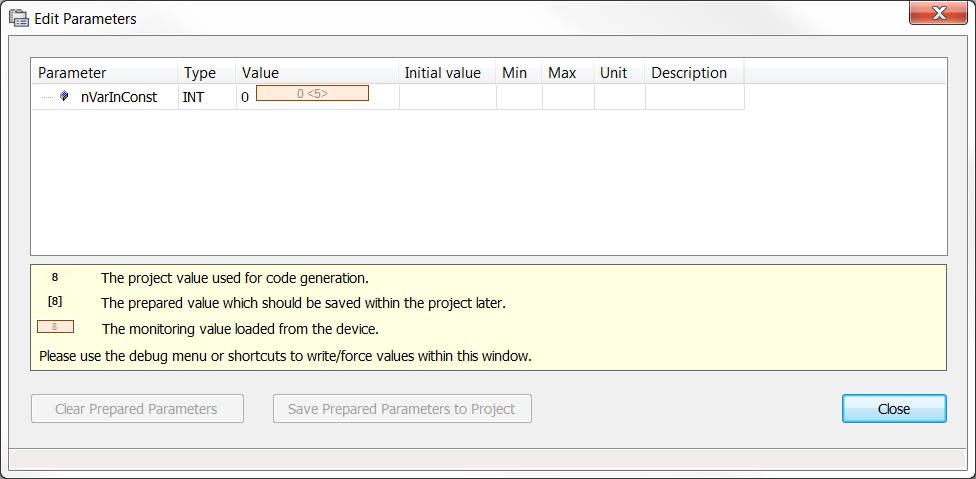Click the legend's bracketed [8] prepared value sample
The image size is (976, 479).
point(55,302)
